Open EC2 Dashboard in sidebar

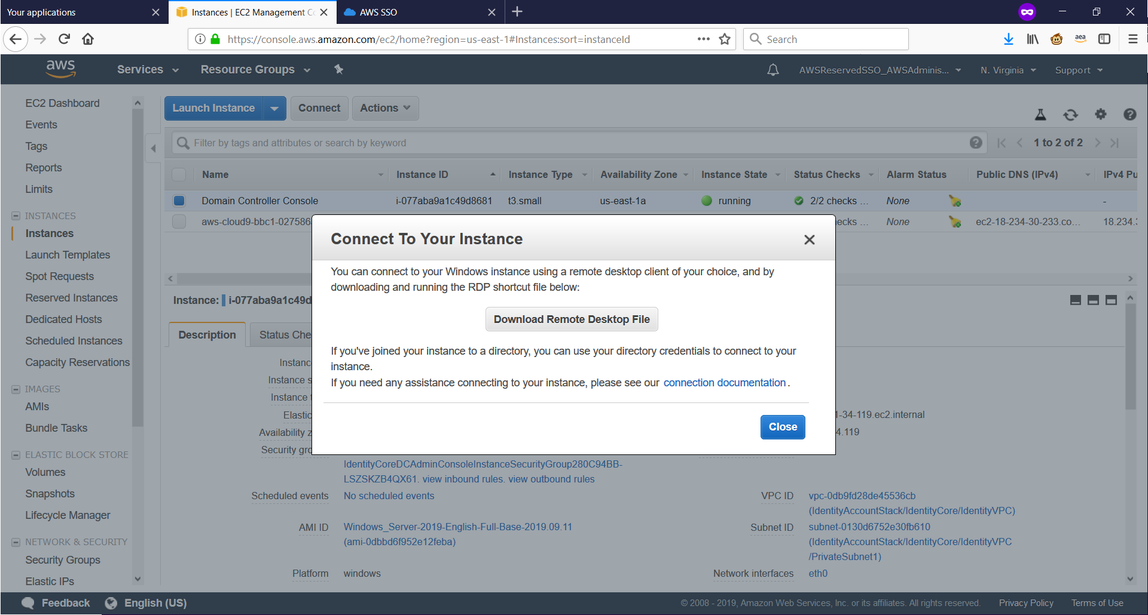[x=62, y=103]
